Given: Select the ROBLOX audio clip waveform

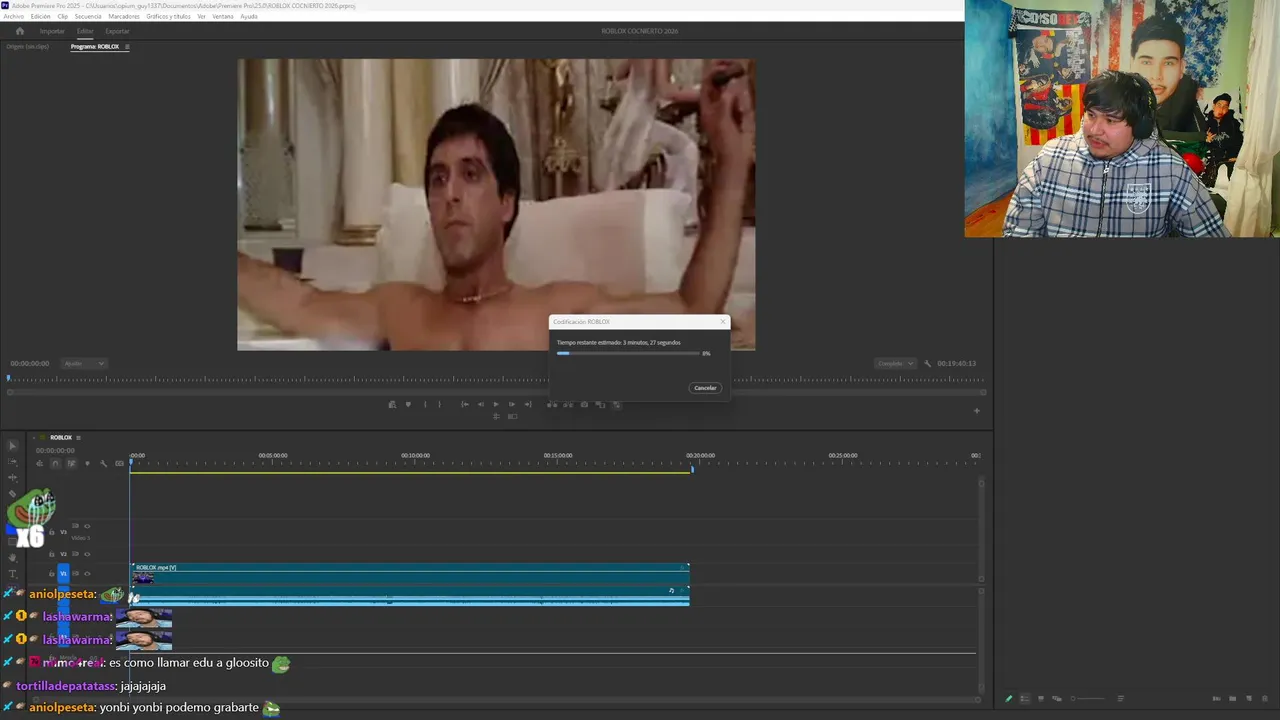Looking at the screenshot, I should 410,596.
